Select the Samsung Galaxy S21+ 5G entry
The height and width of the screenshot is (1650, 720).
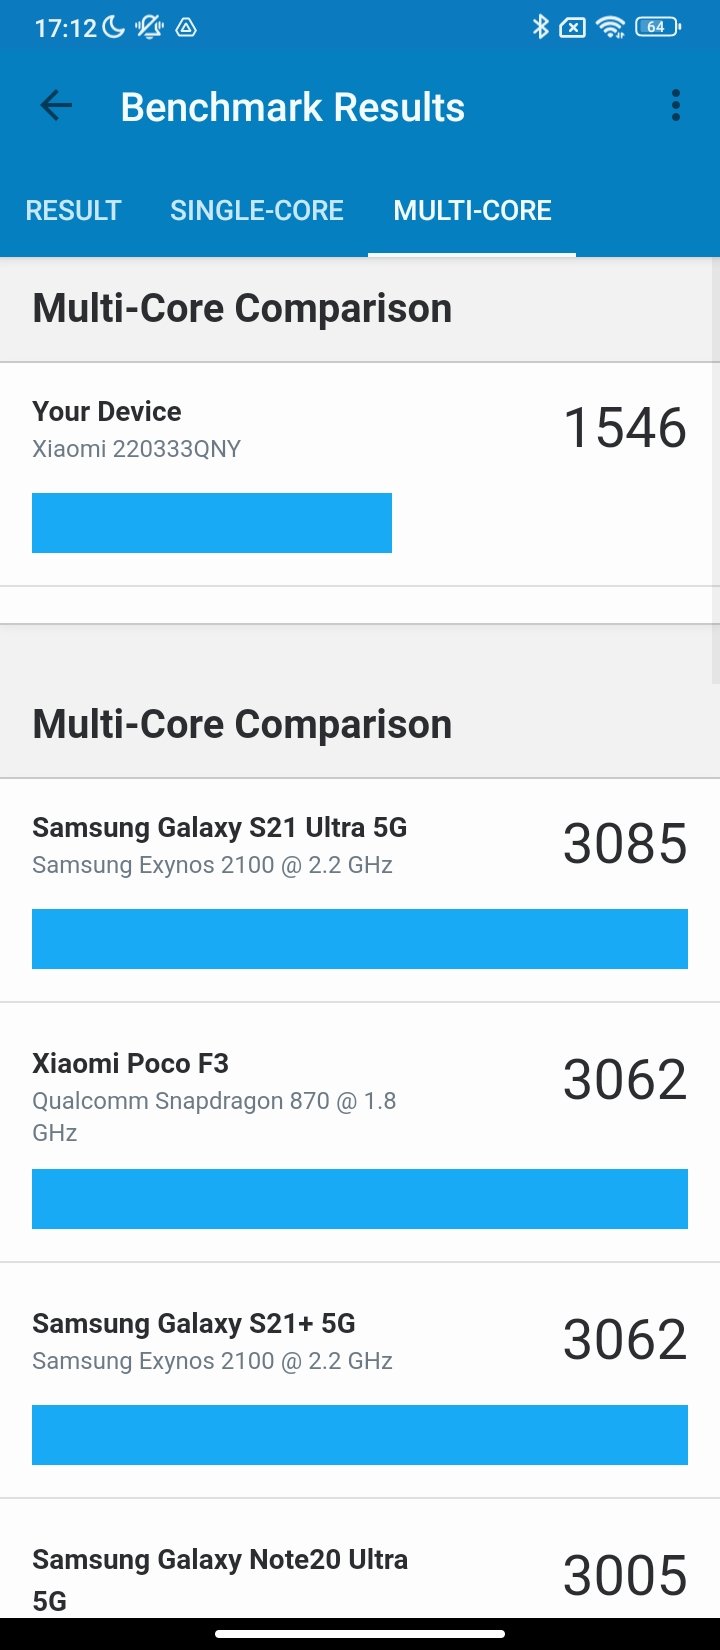pyautogui.click(x=360, y=1380)
